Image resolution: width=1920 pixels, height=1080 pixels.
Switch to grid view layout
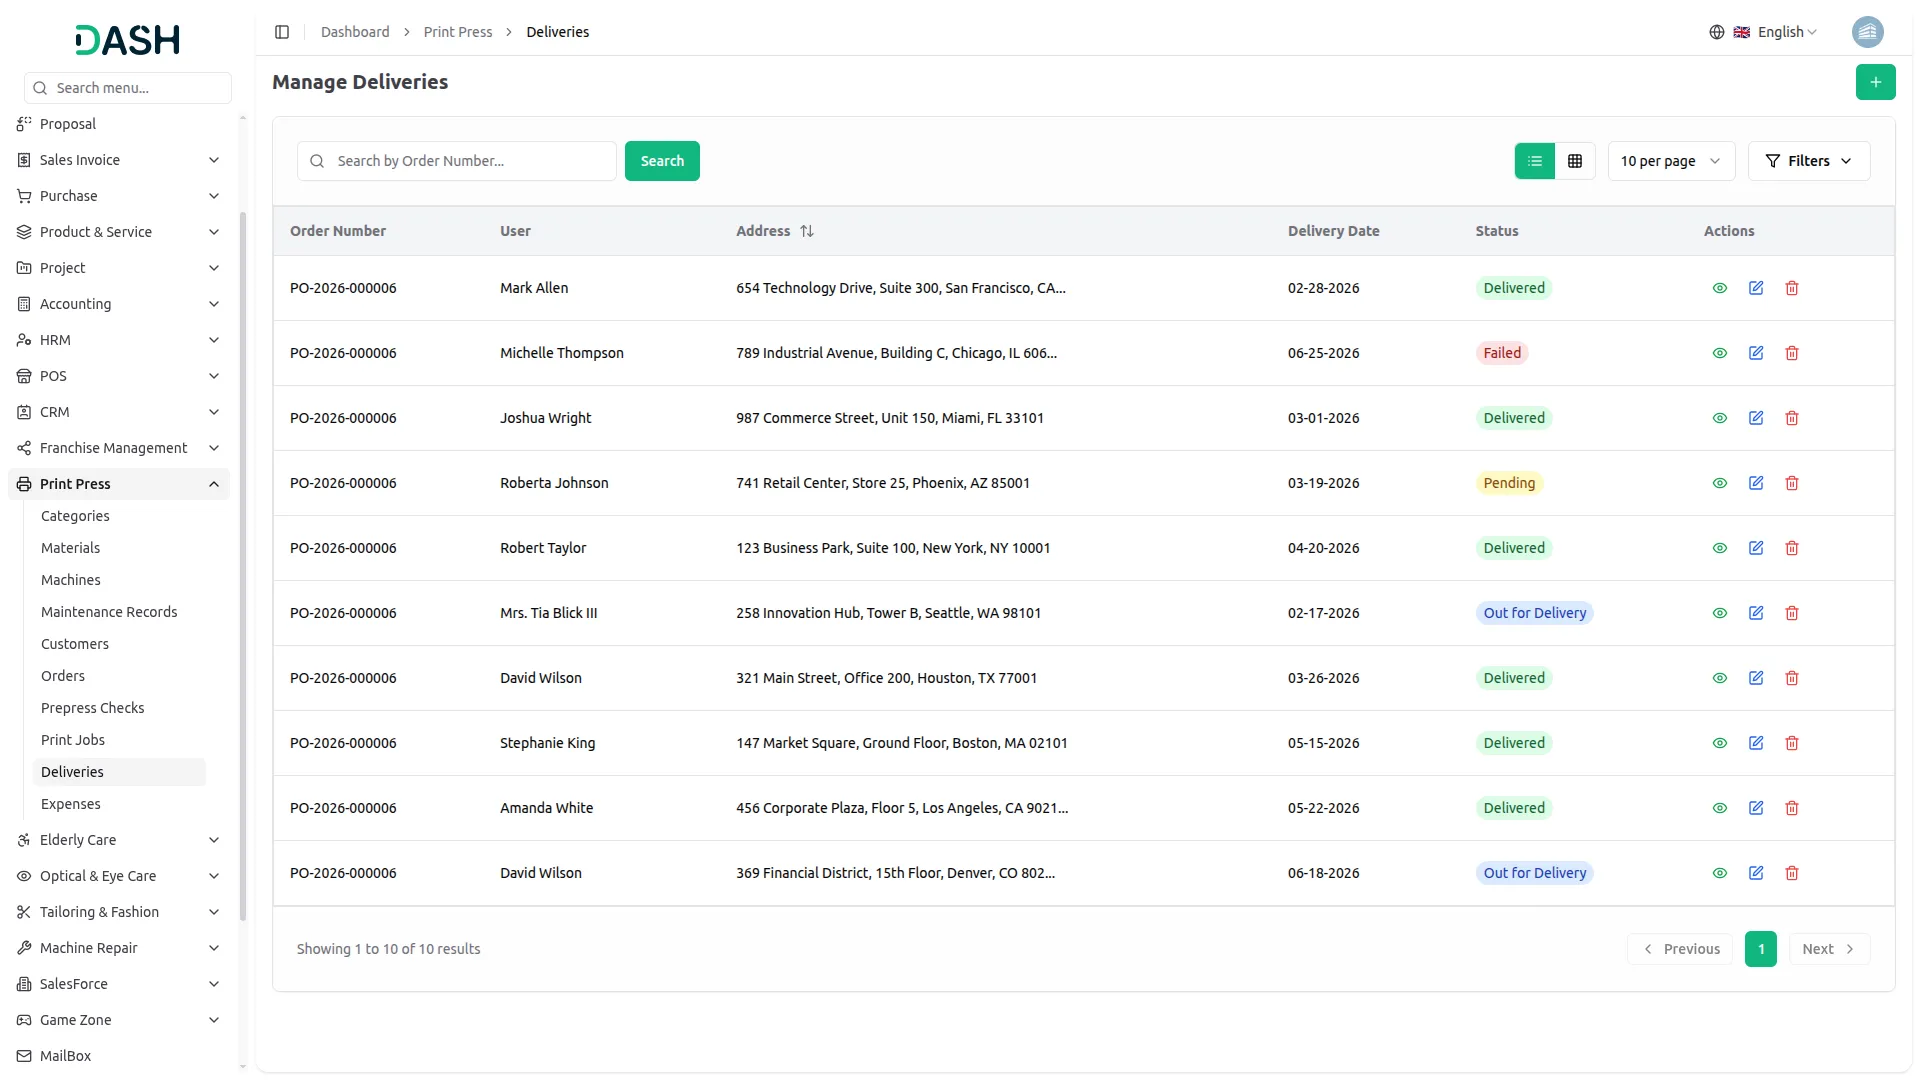pyautogui.click(x=1574, y=161)
